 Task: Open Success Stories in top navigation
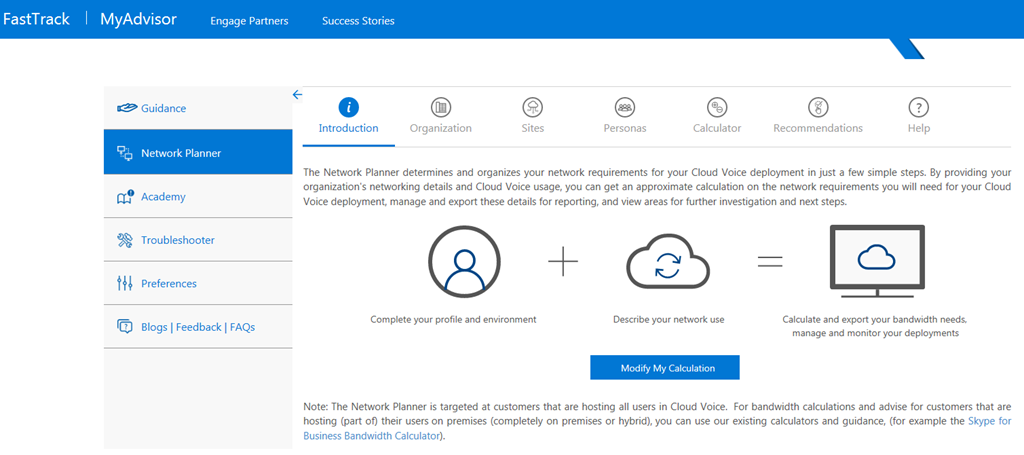(358, 21)
